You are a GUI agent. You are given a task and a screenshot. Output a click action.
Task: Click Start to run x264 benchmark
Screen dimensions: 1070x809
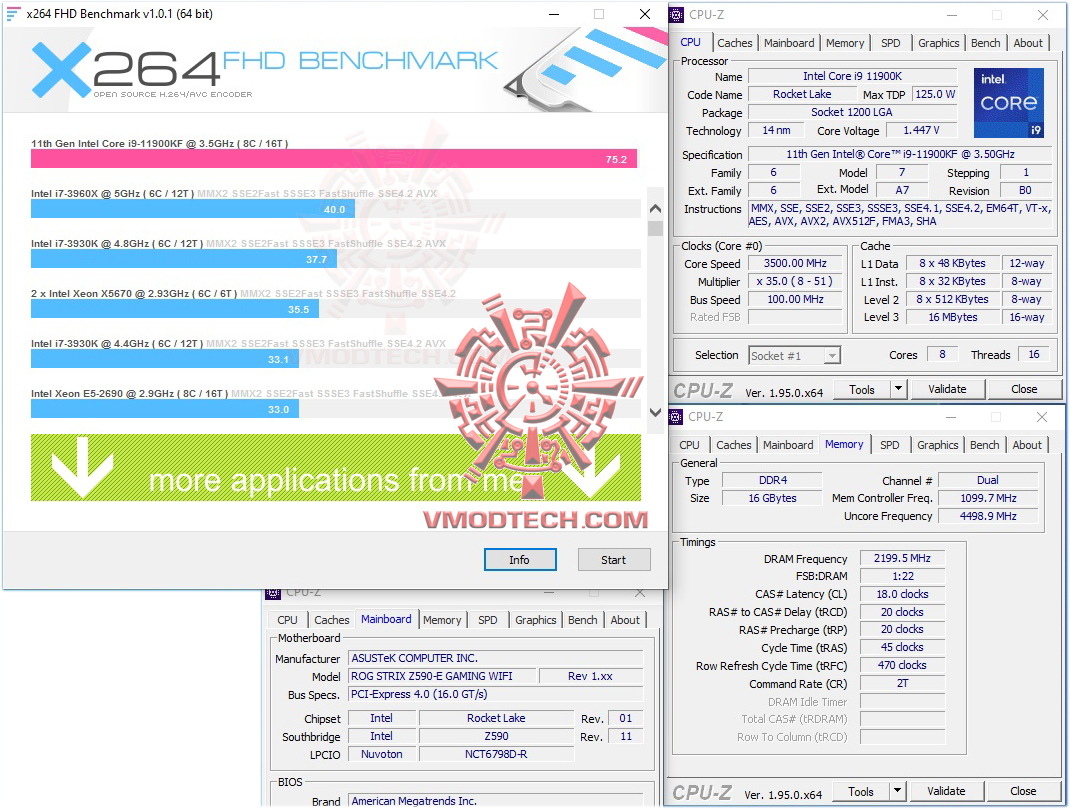click(613, 559)
